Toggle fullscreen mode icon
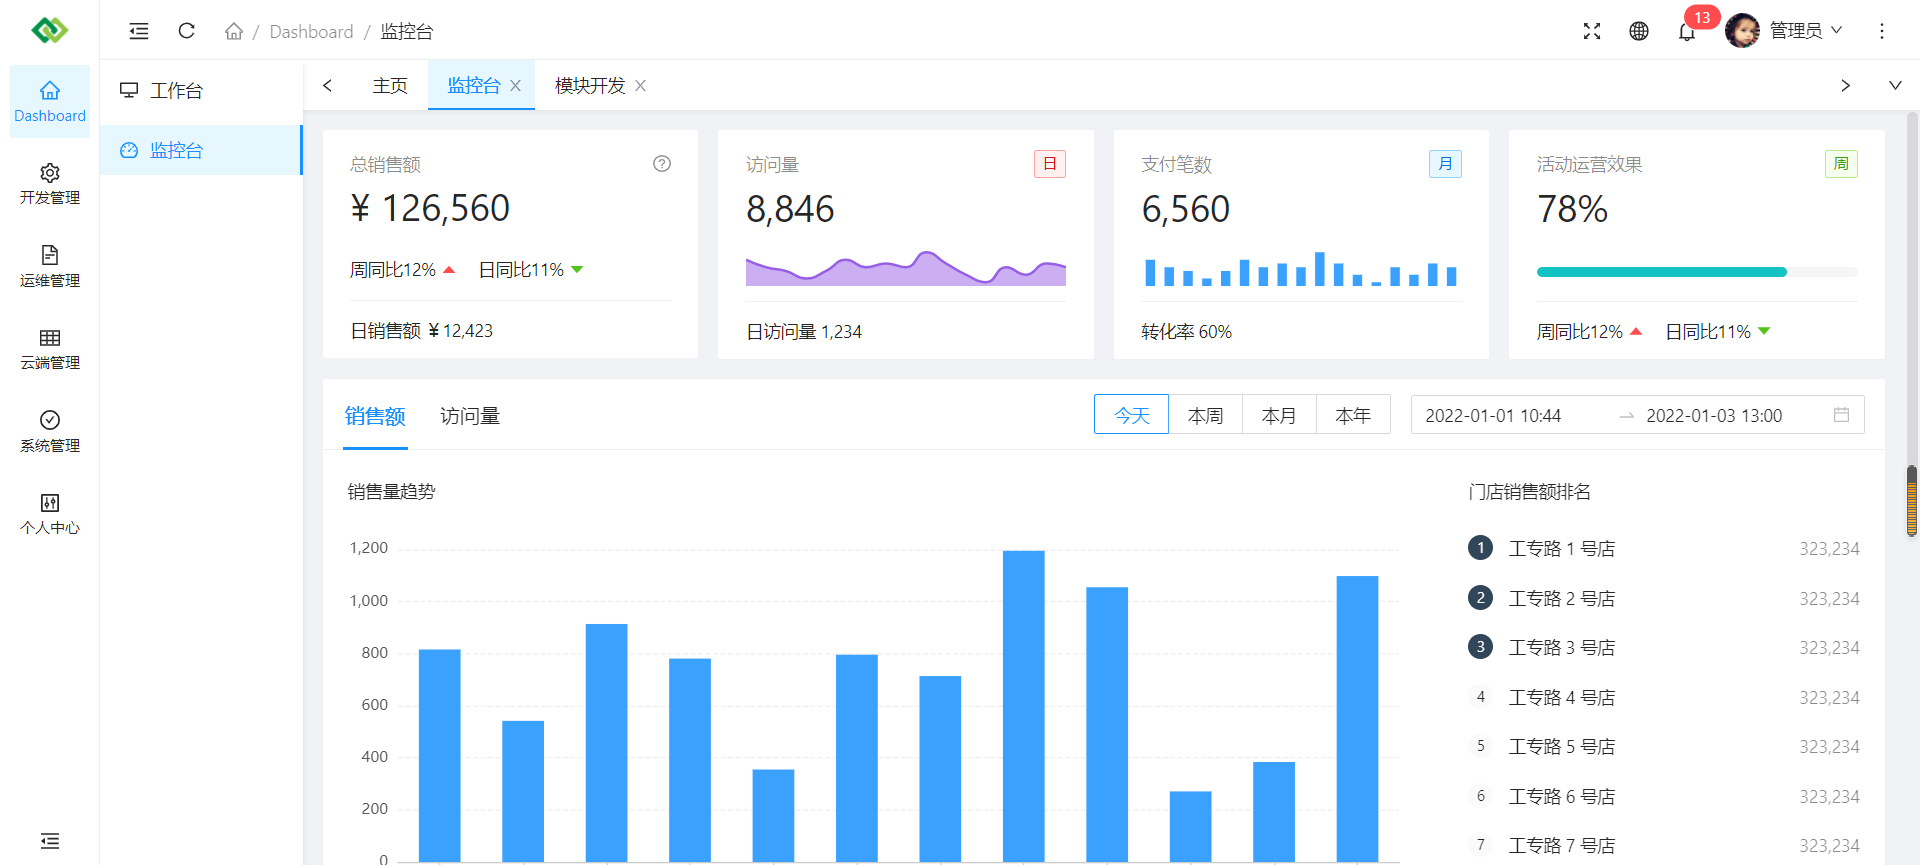 [1592, 31]
